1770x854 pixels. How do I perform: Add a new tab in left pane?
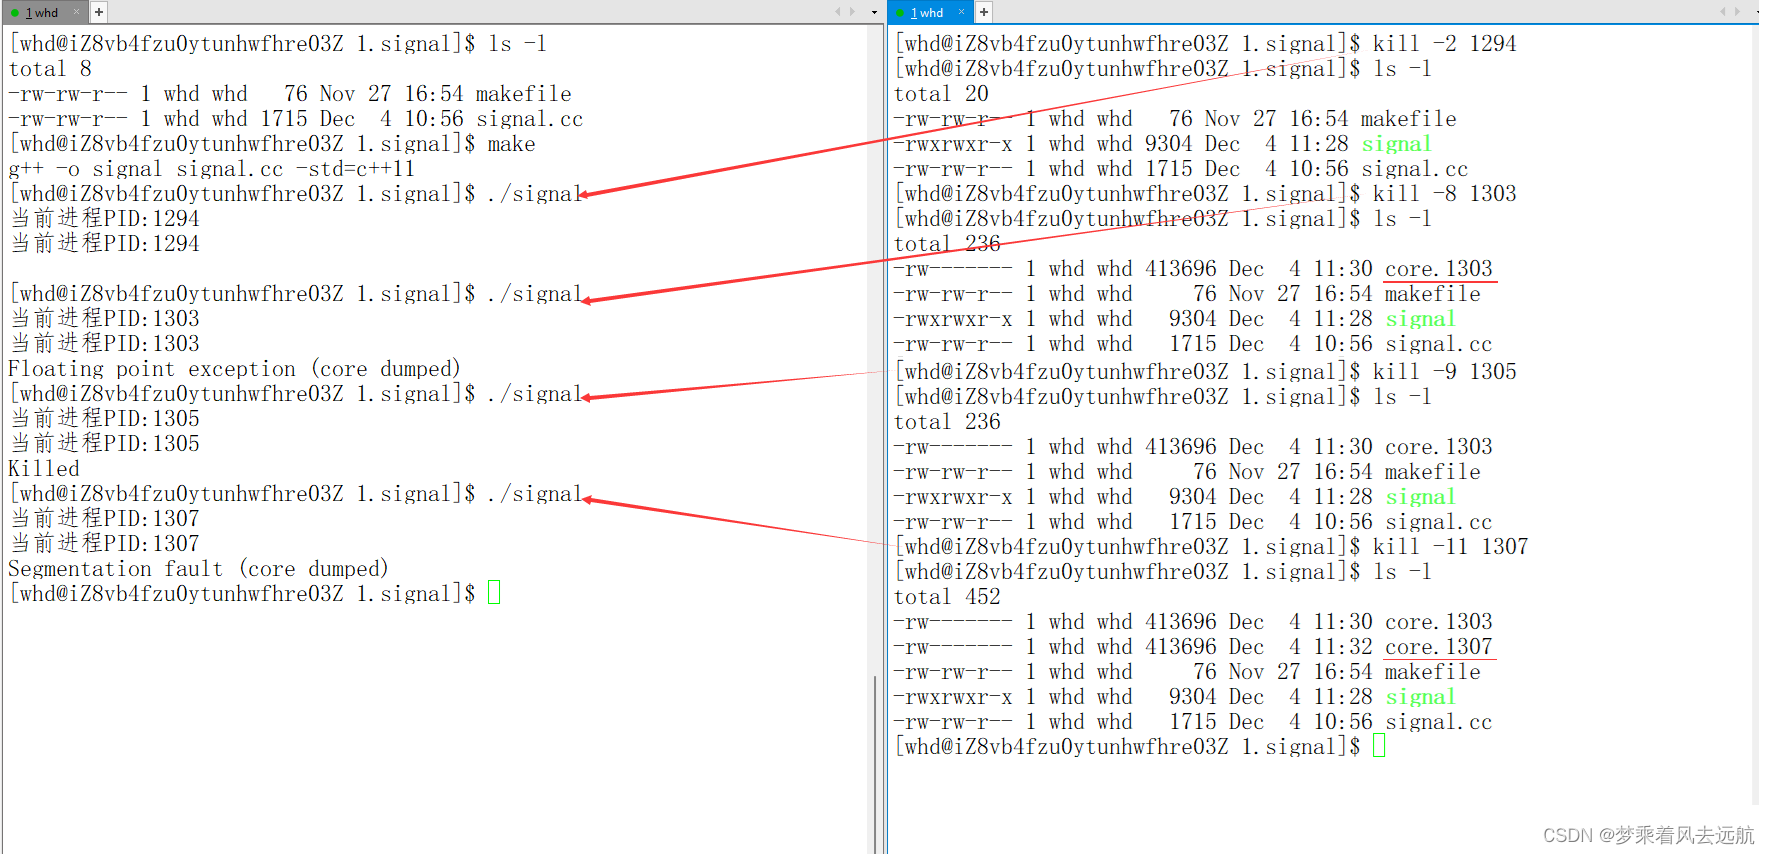tap(98, 12)
